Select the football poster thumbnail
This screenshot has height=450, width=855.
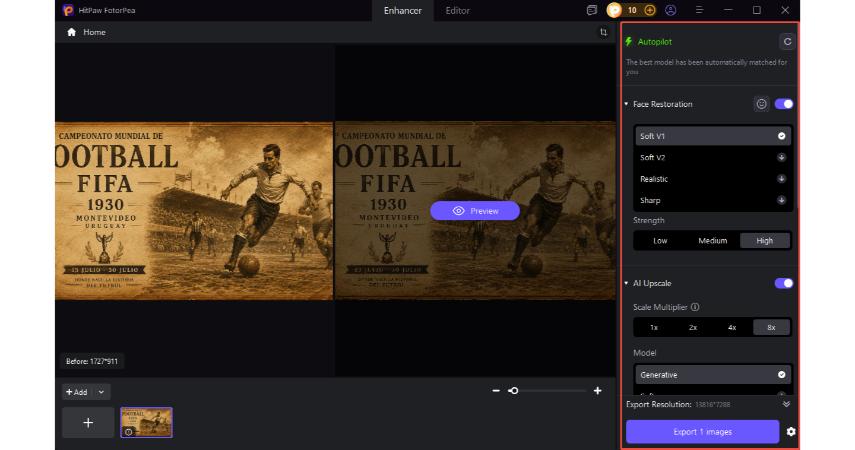pyautogui.click(x=146, y=422)
